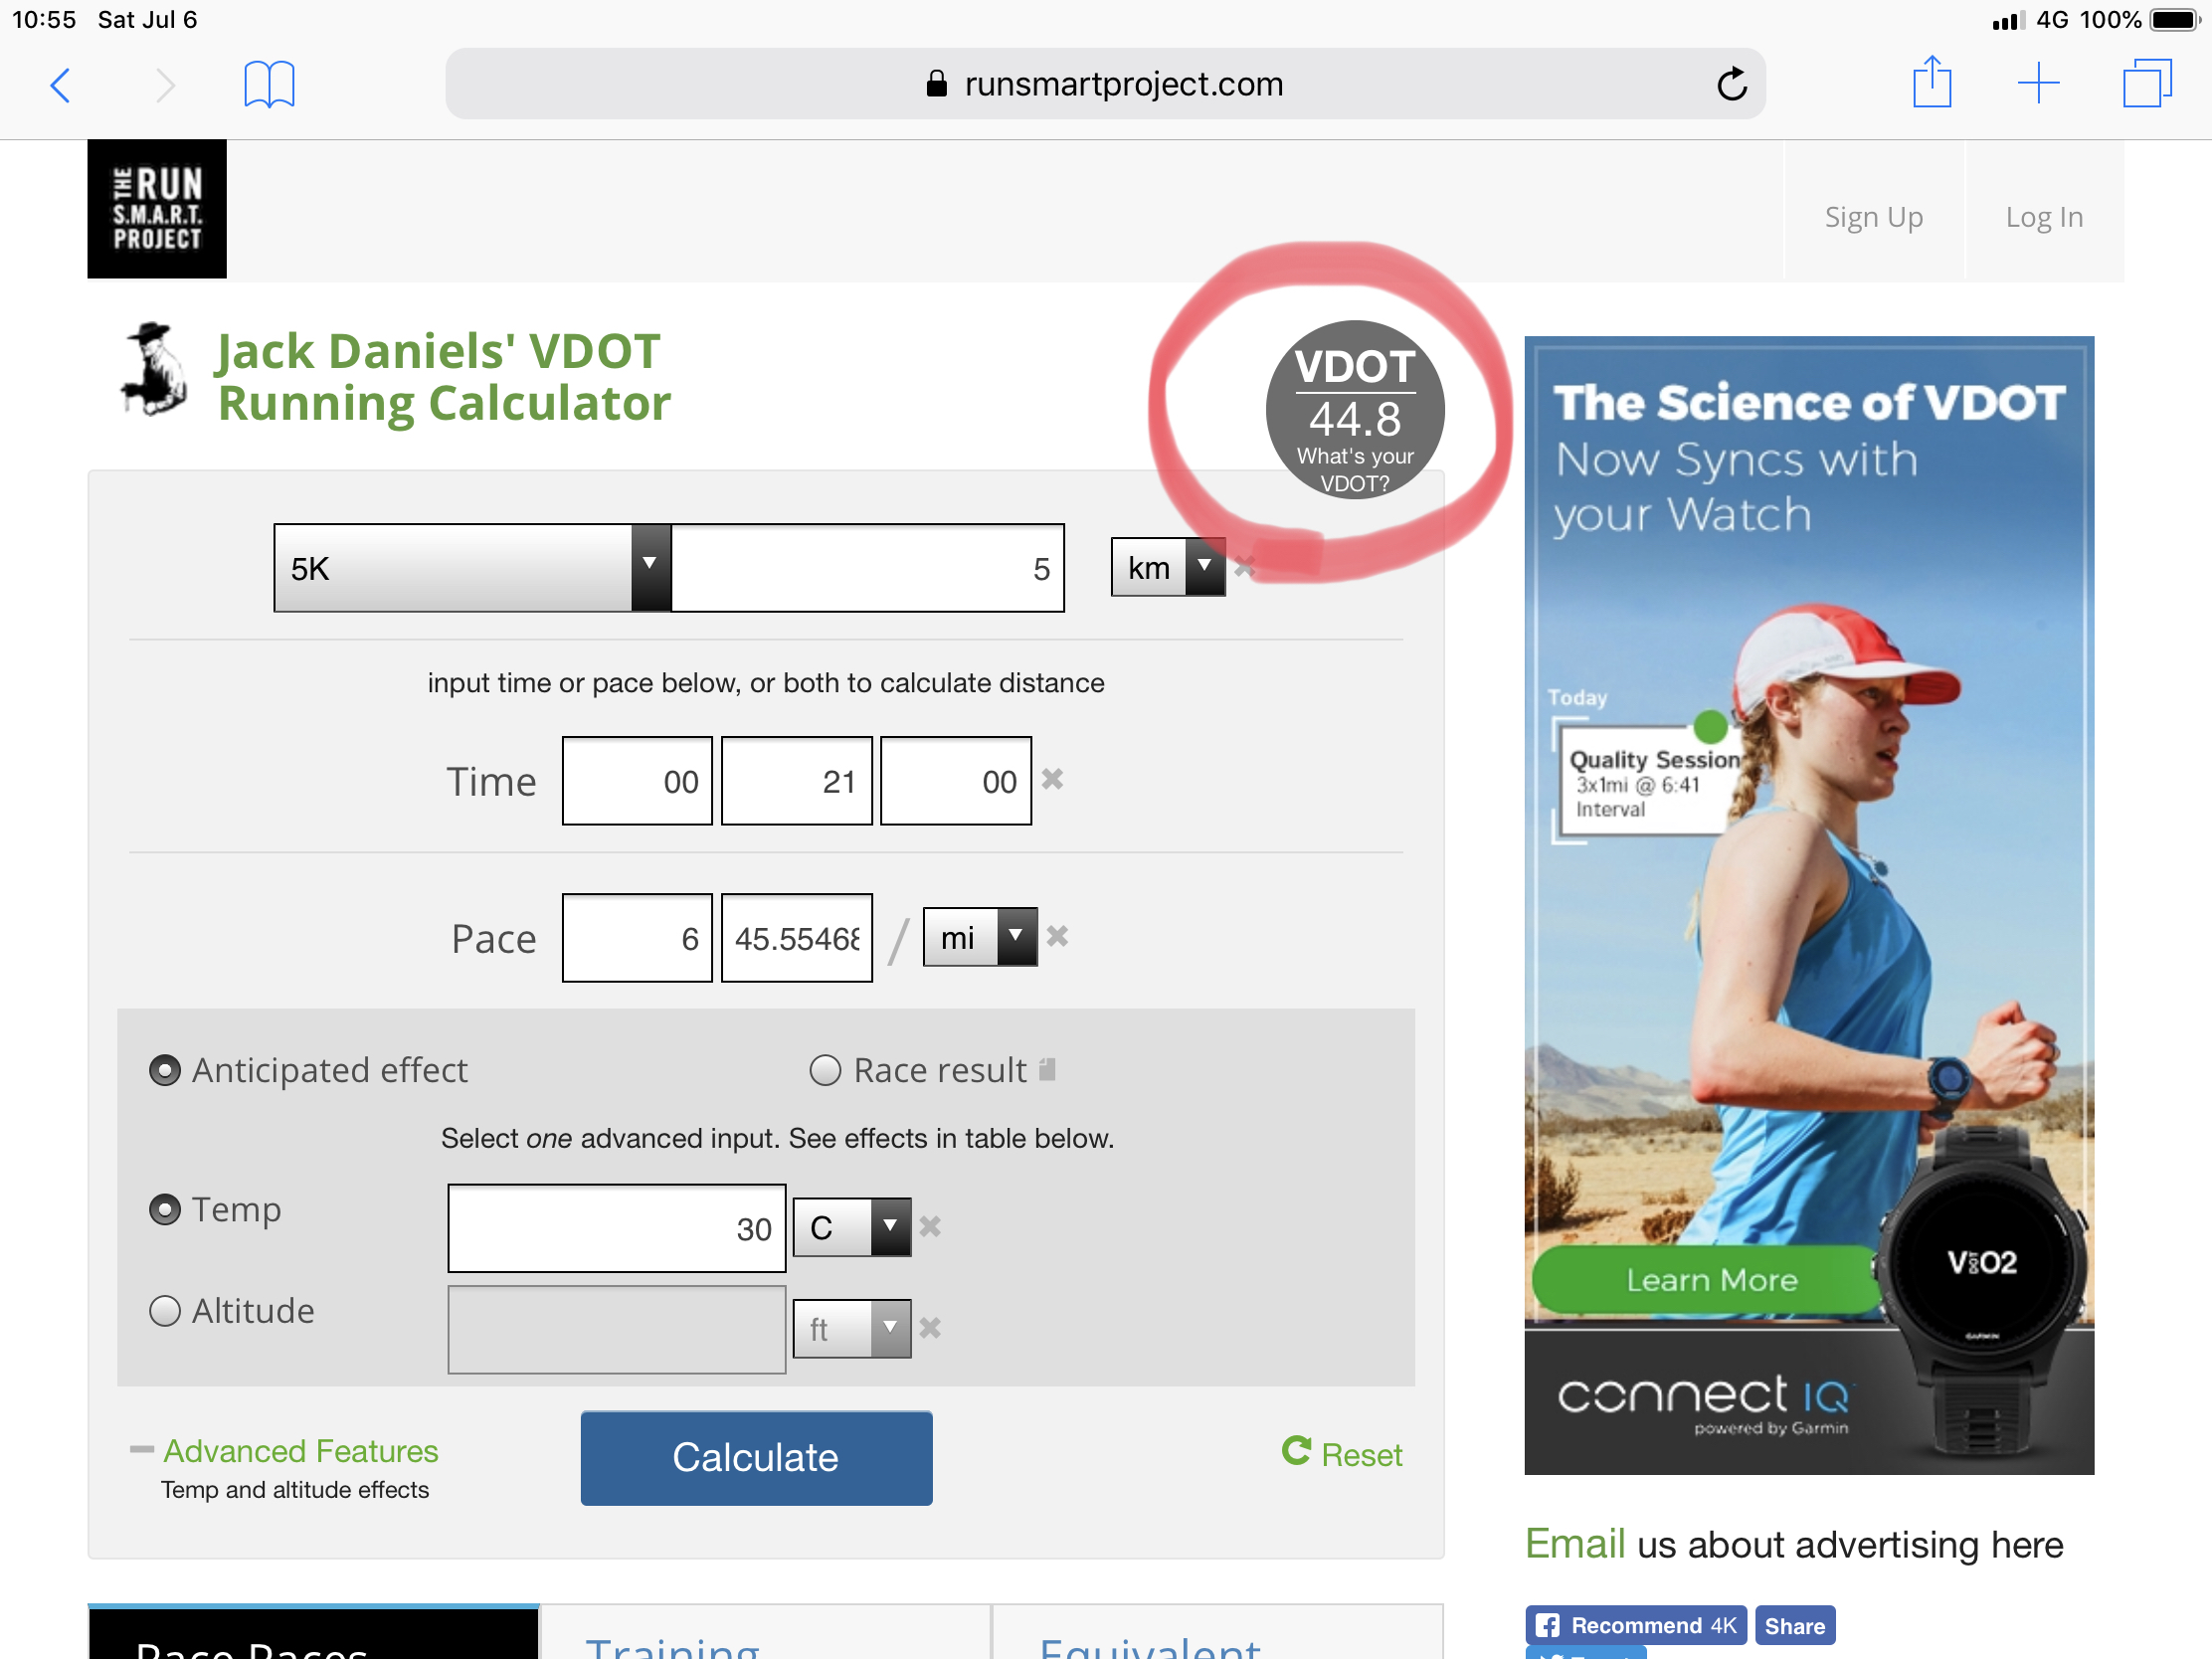This screenshot has width=2212, height=1659.
Task: Tap the Safari forward arrow
Action: coord(165,85)
